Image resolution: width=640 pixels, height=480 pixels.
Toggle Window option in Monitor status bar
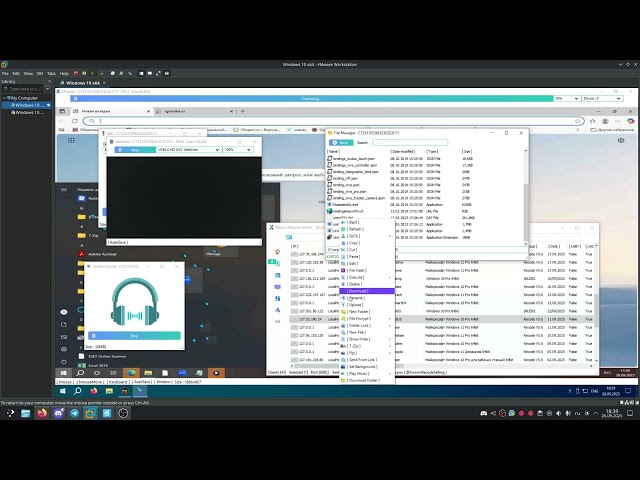pyautogui.click(x=164, y=382)
